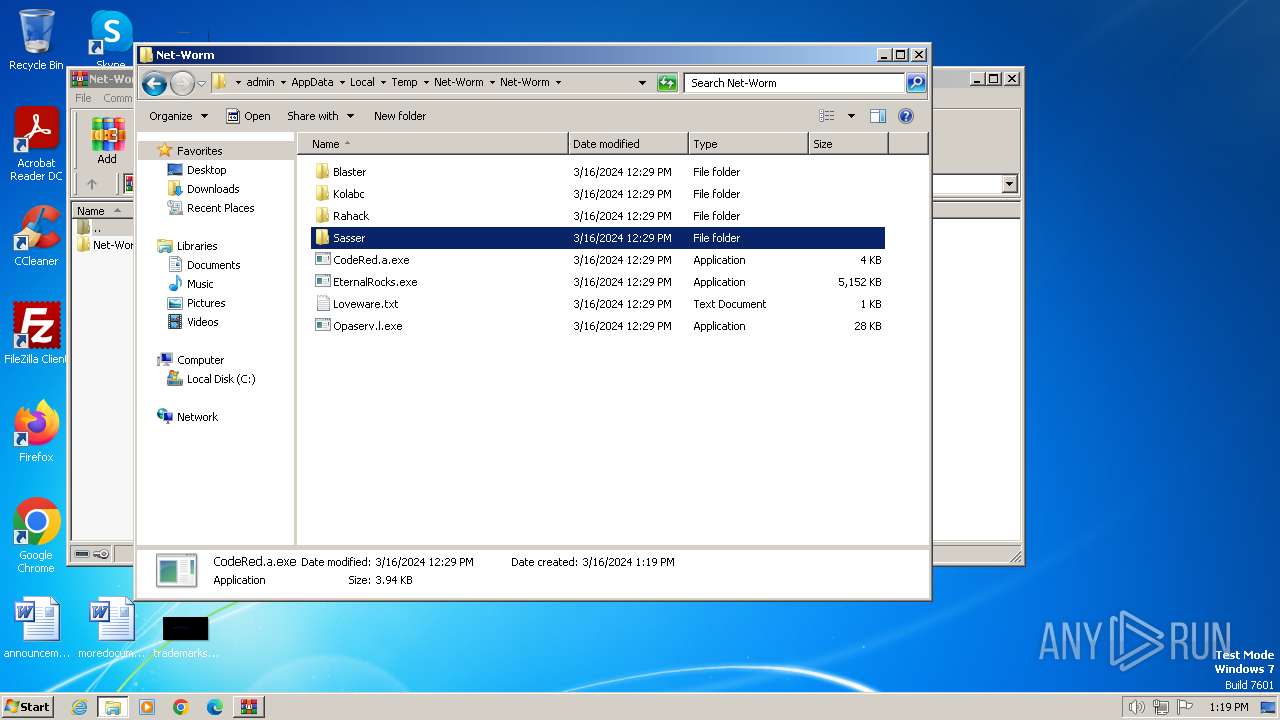
Task: Select the Rahack folder
Action: [x=350, y=216]
